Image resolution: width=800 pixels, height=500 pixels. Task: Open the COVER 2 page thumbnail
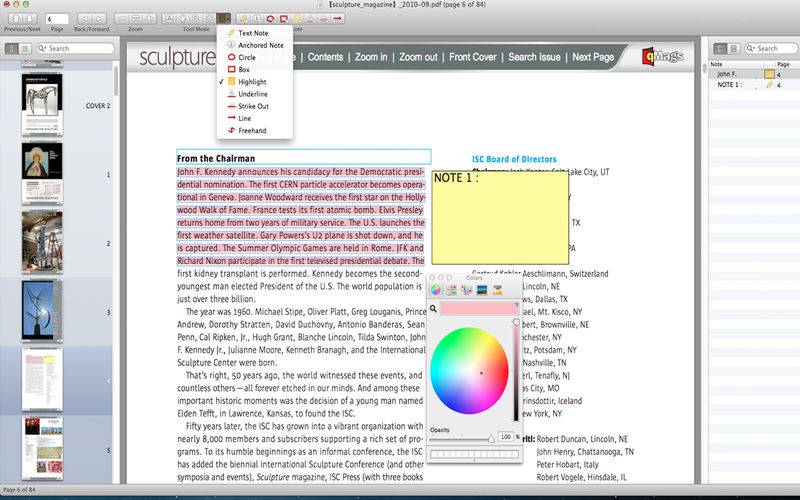tap(42, 105)
